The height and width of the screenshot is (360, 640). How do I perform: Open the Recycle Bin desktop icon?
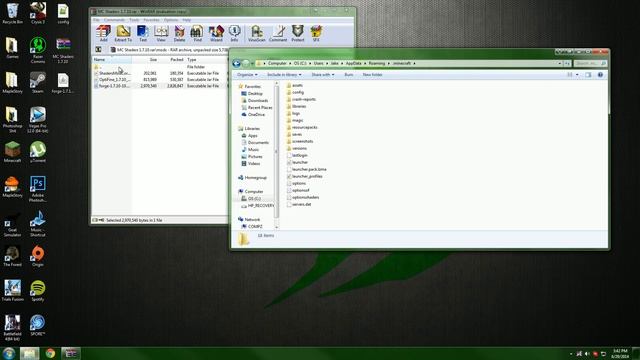click(12, 13)
